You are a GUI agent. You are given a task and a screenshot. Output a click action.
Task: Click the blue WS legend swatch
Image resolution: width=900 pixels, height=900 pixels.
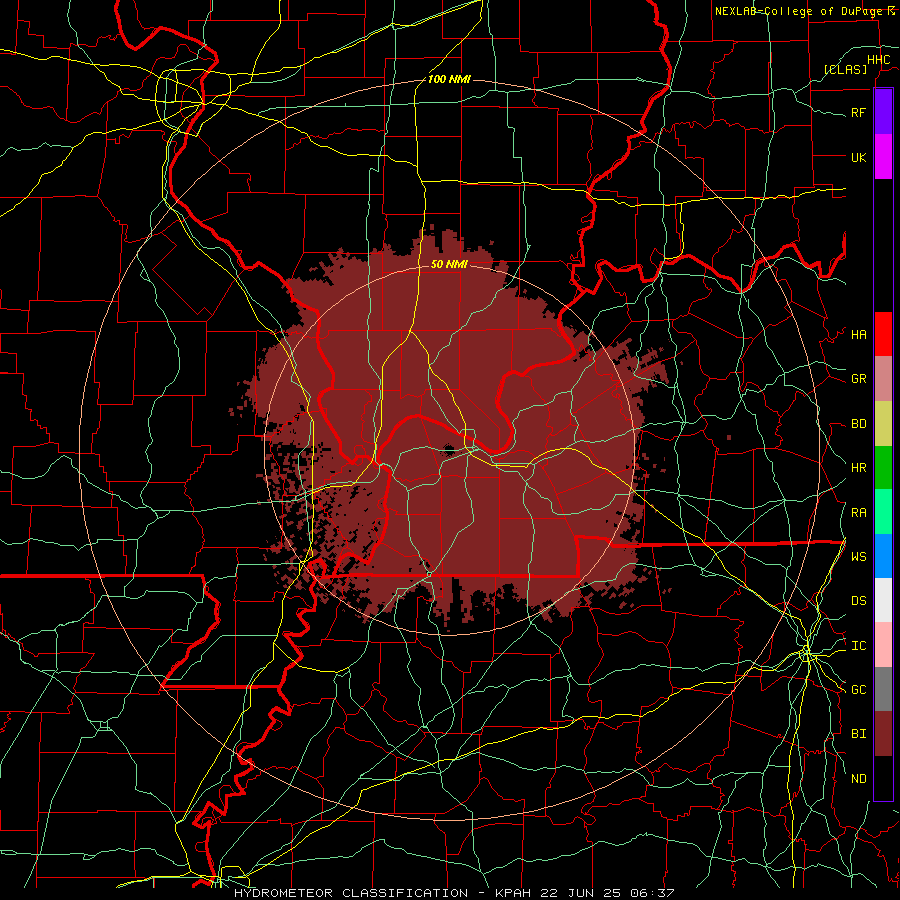883,556
